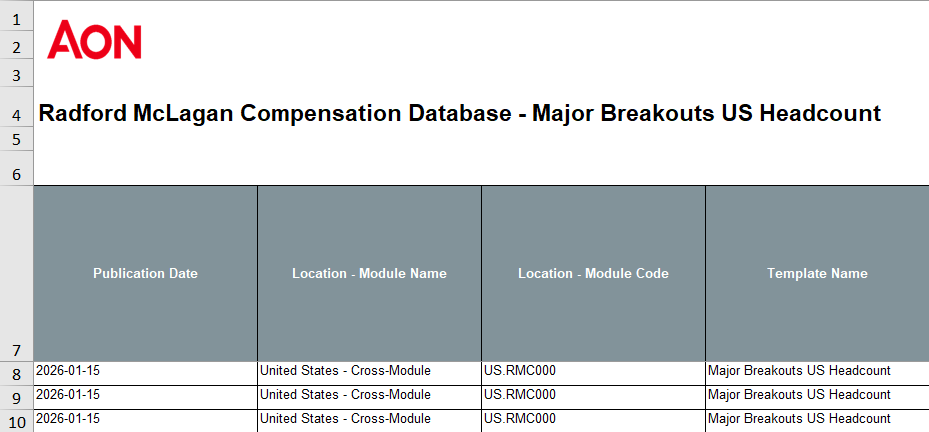
Task: Click the US.RMC000 cell in row 10
Action: pyautogui.click(x=593, y=419)
